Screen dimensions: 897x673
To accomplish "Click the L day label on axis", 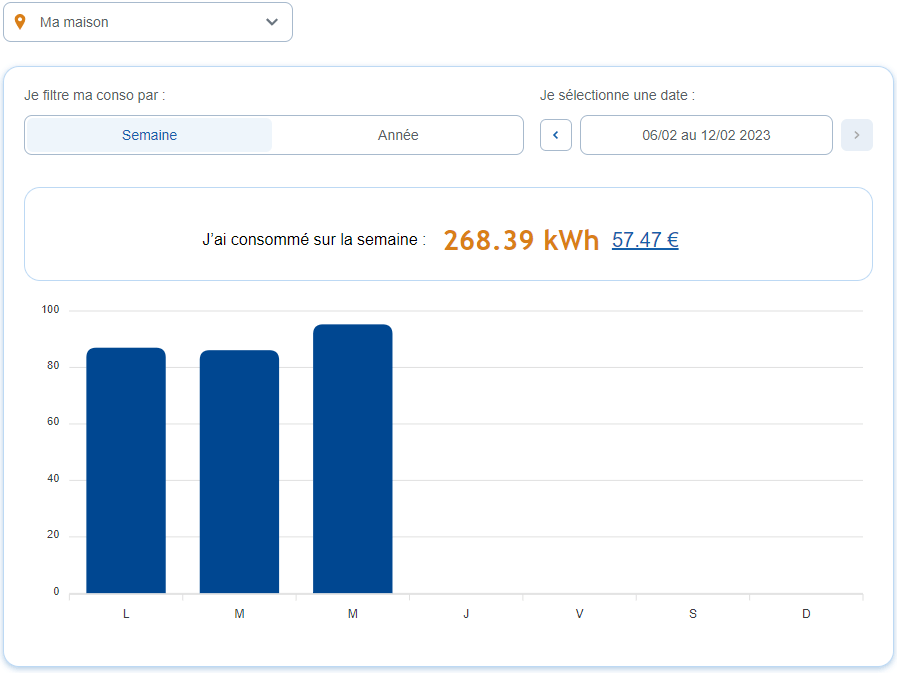I will tap(126, 614).
